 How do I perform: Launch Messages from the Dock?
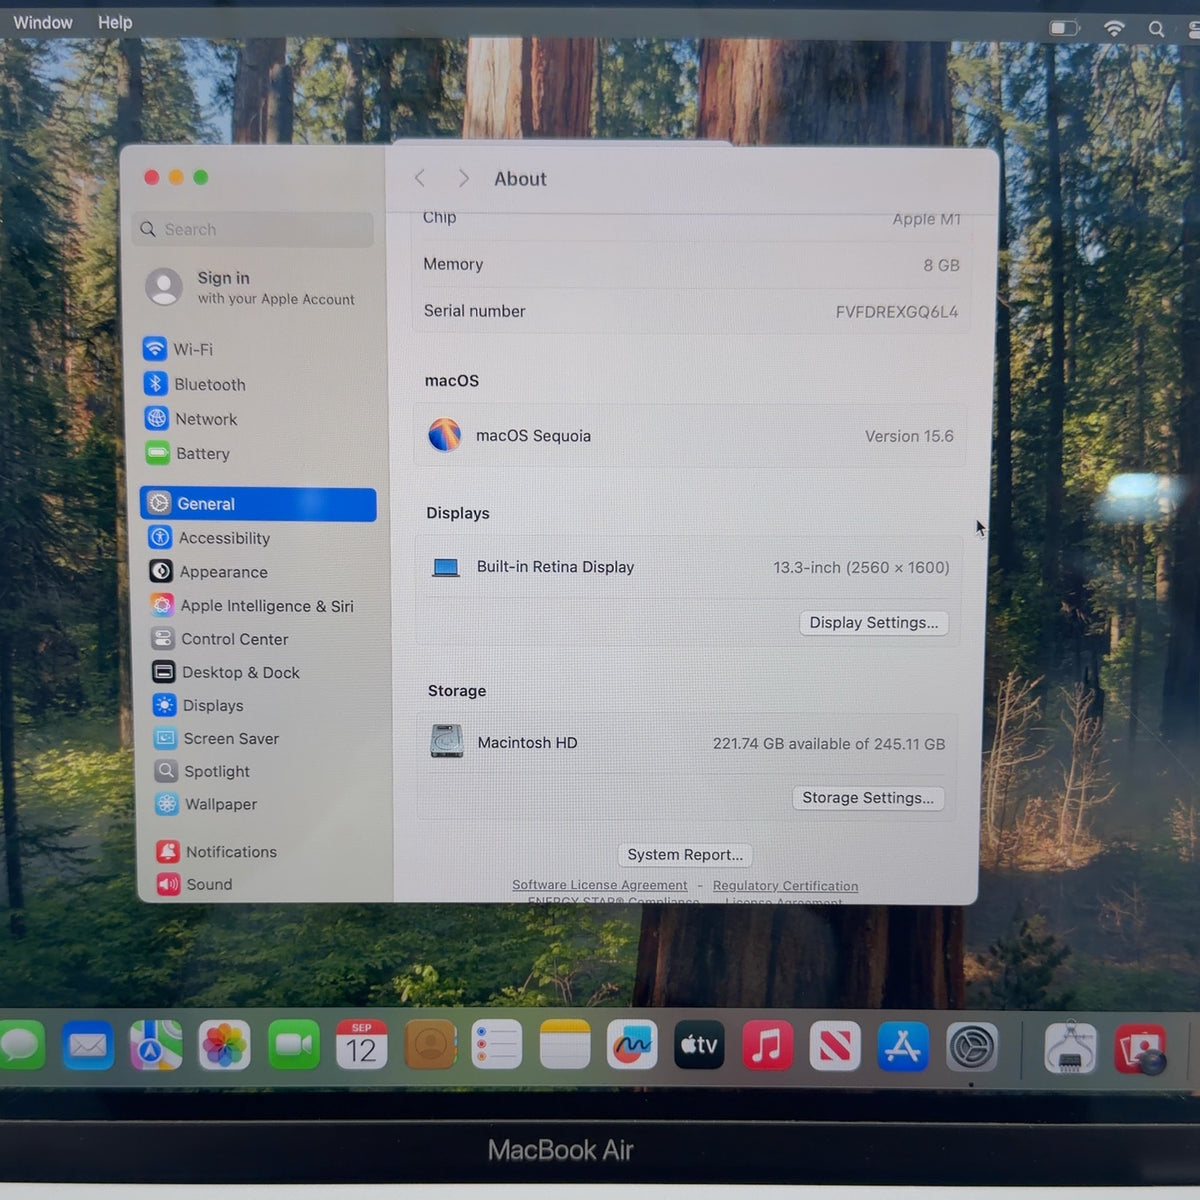pos(22,1046)
